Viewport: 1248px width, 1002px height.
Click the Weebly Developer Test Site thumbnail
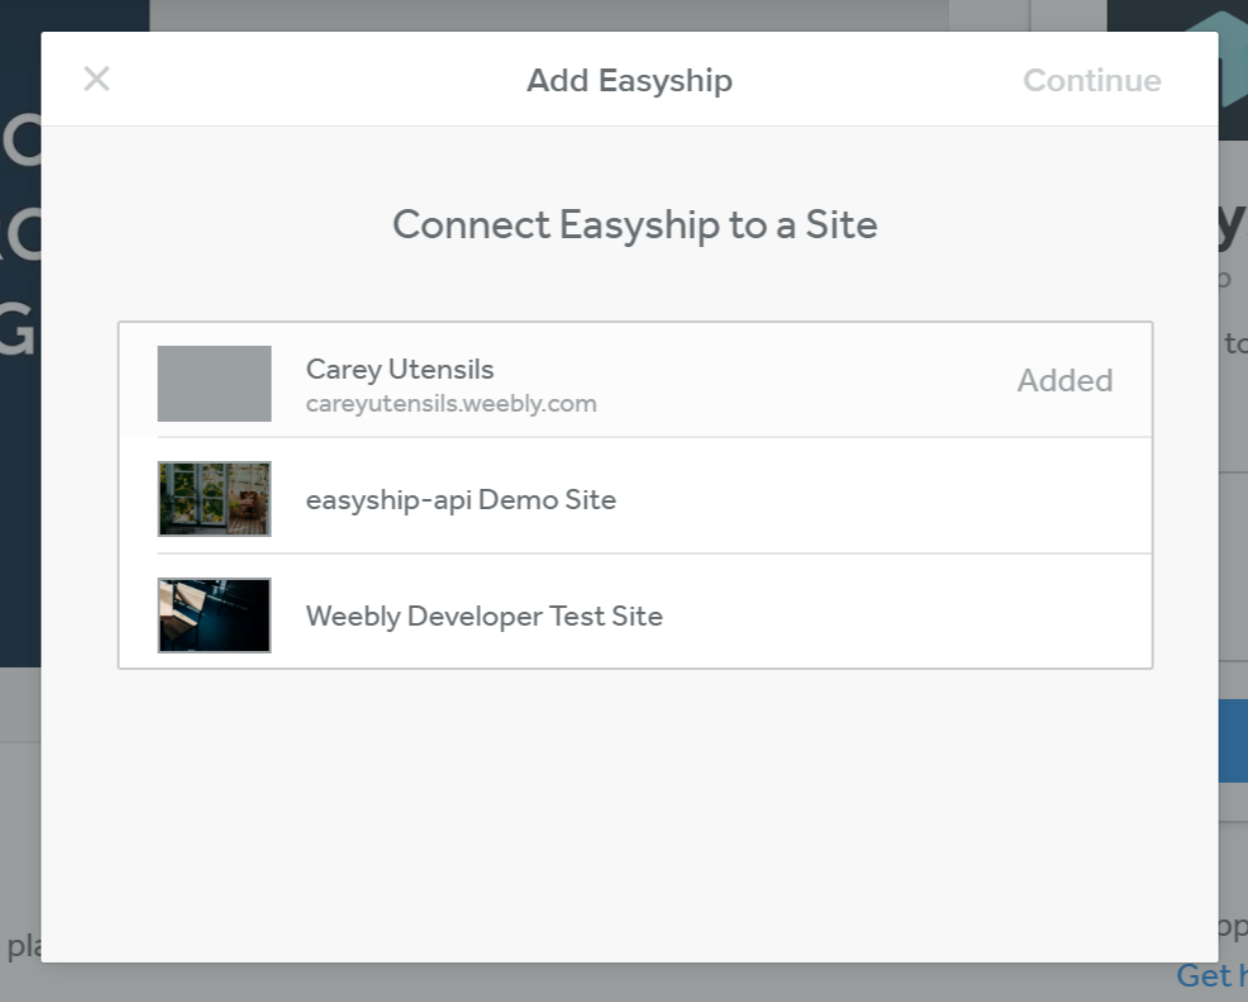[214, 615]
